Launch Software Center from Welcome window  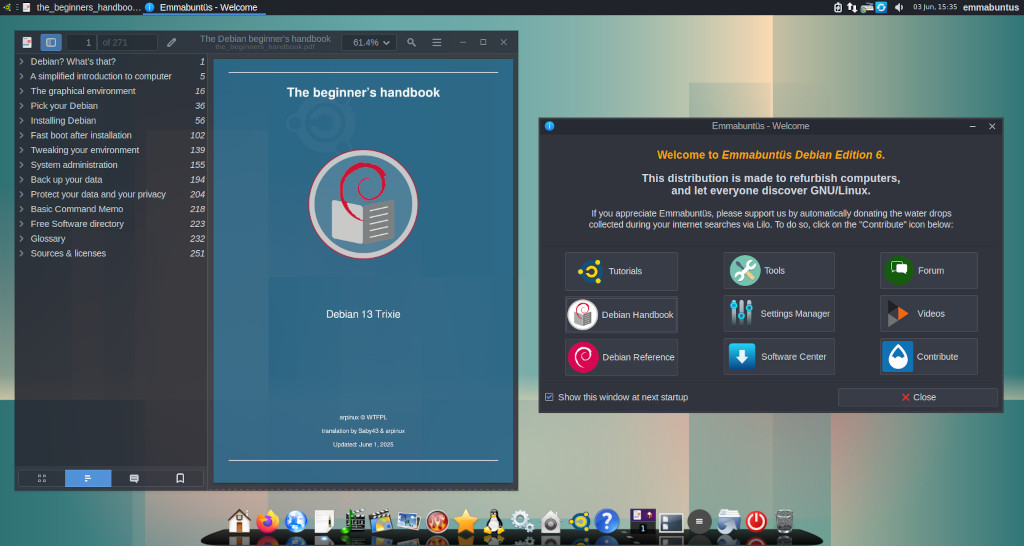coord(778,357)
